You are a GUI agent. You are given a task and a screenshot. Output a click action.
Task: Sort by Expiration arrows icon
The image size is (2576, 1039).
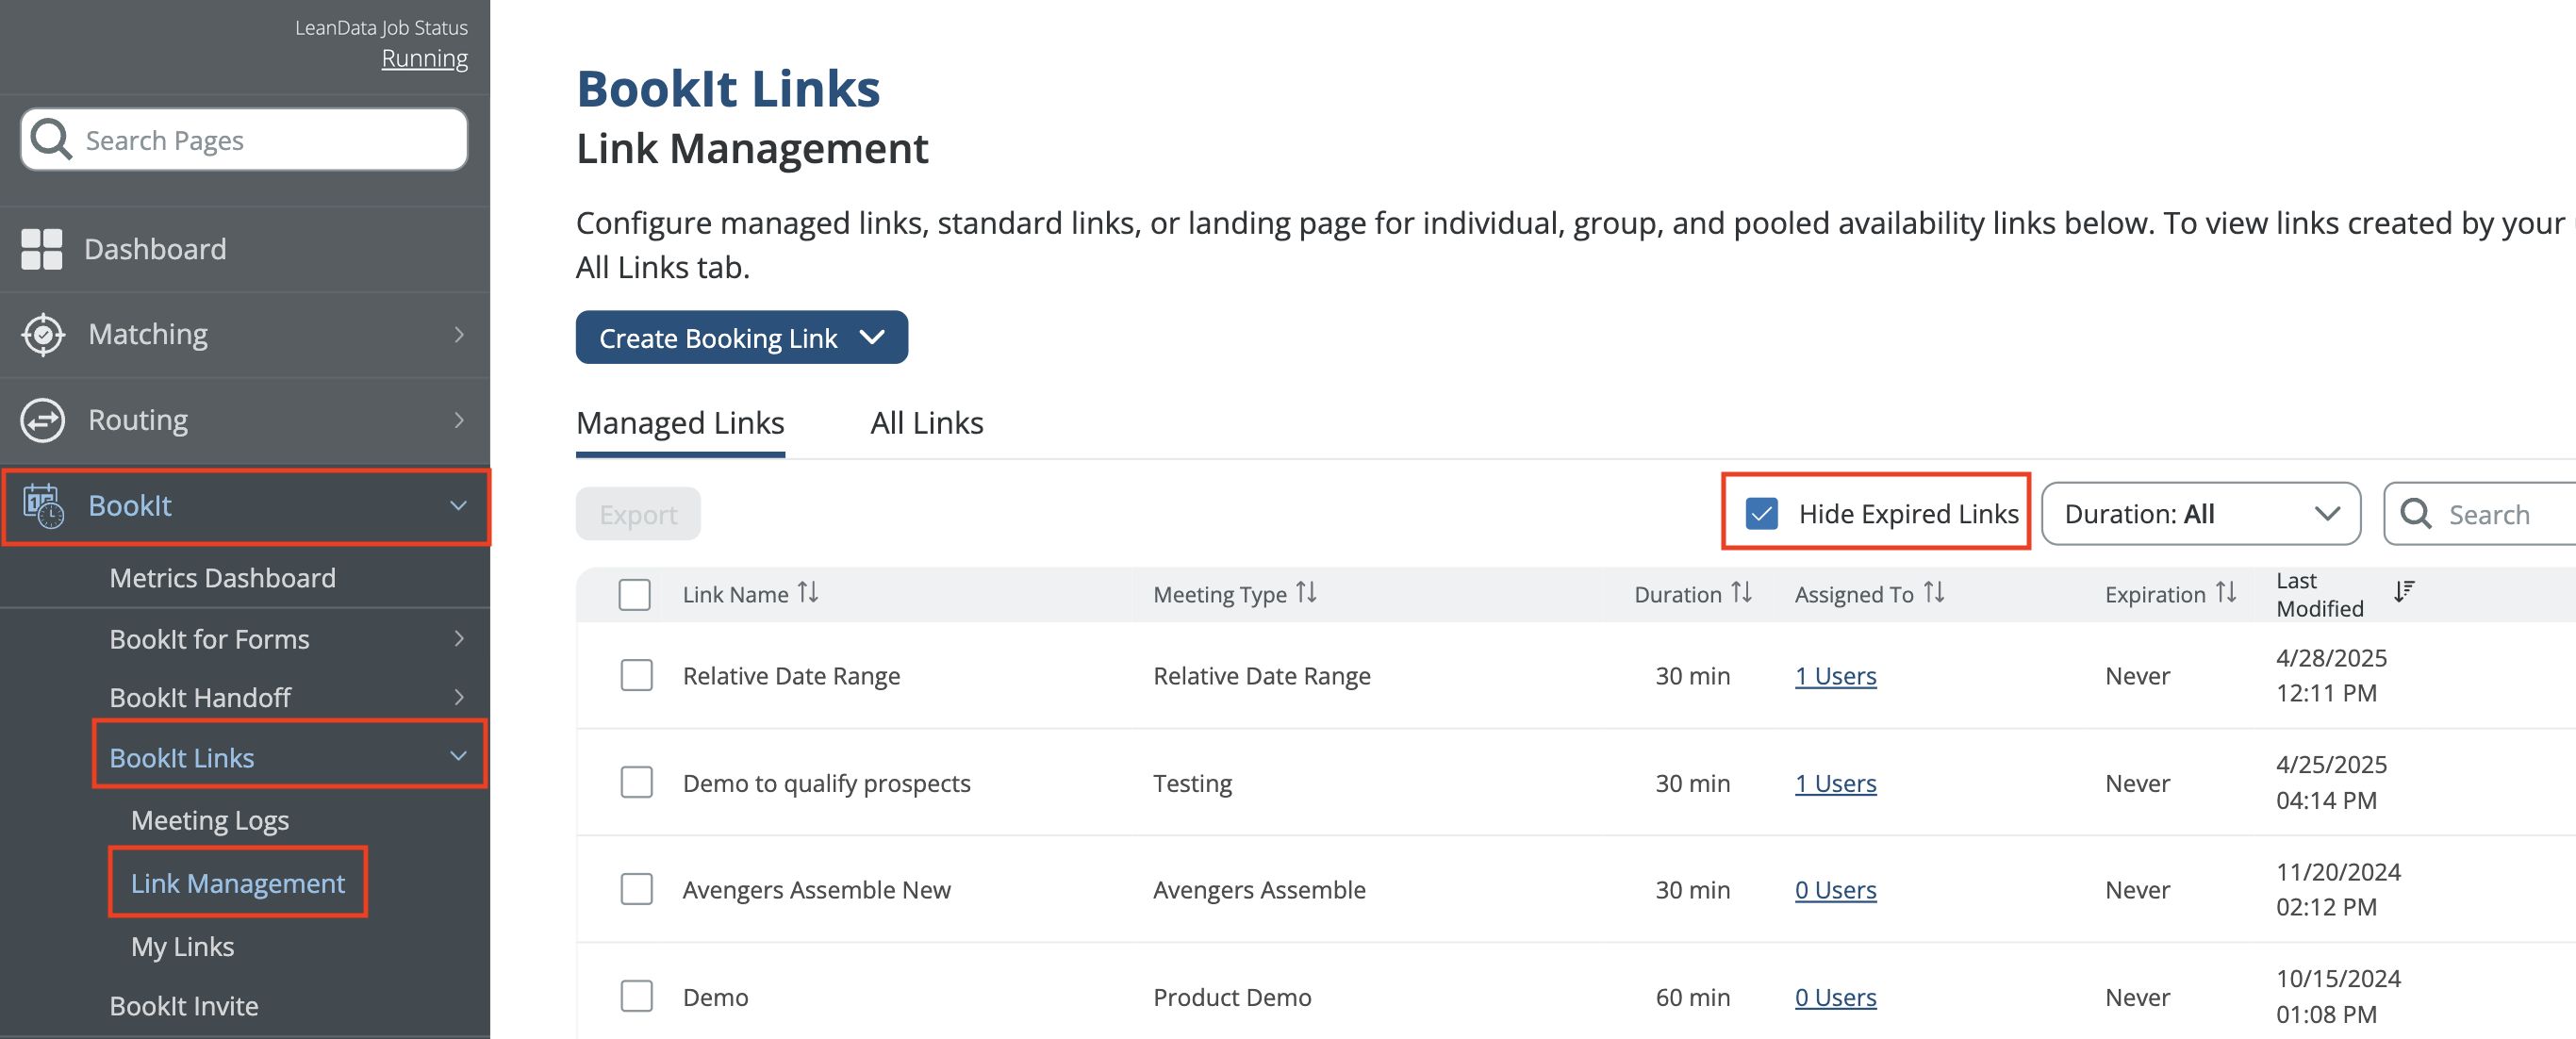(x=2226, y=593)
